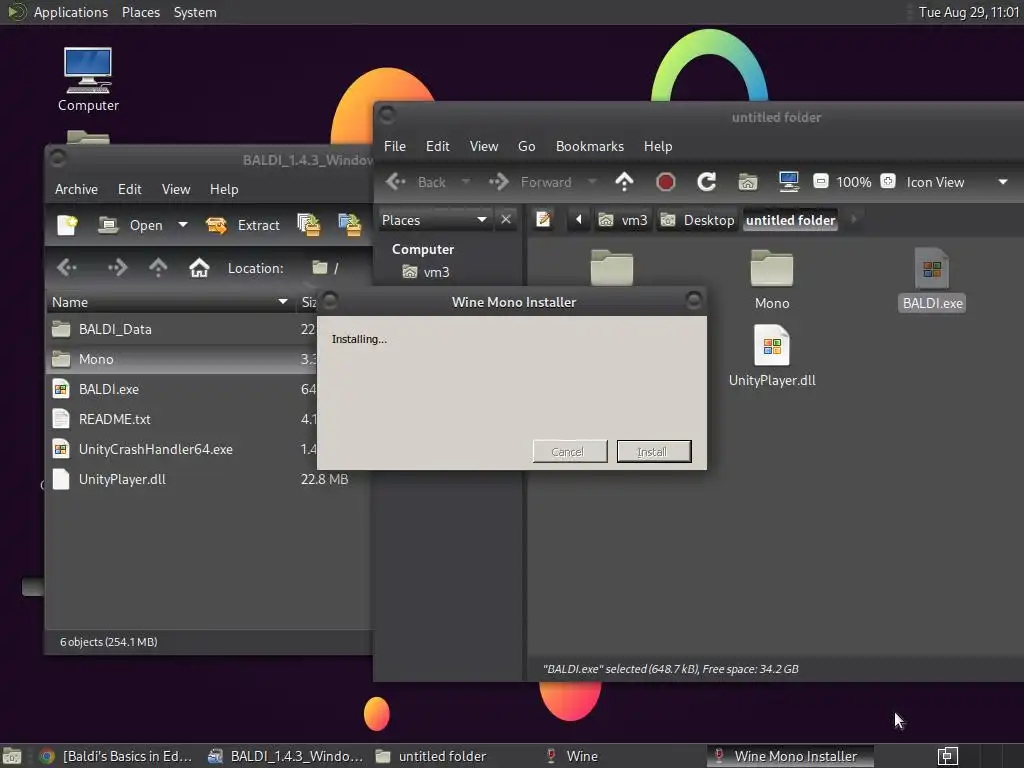Click Add files icon in archive manager
Screen dimensions: 1024x768
[309, 225]
